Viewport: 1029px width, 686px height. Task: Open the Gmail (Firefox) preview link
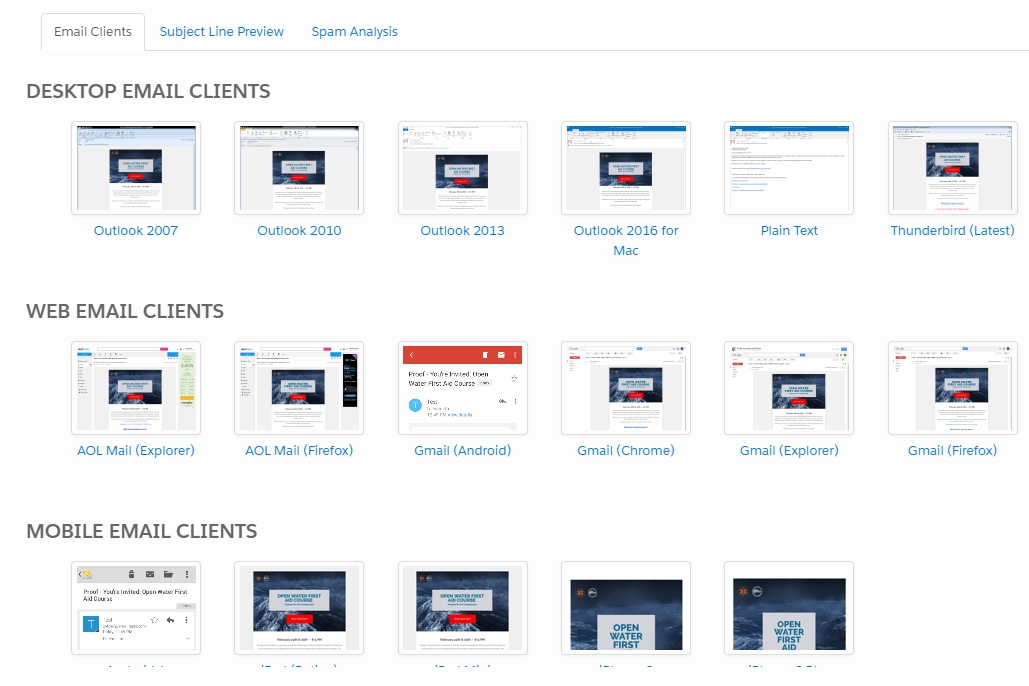pos(952,450)
